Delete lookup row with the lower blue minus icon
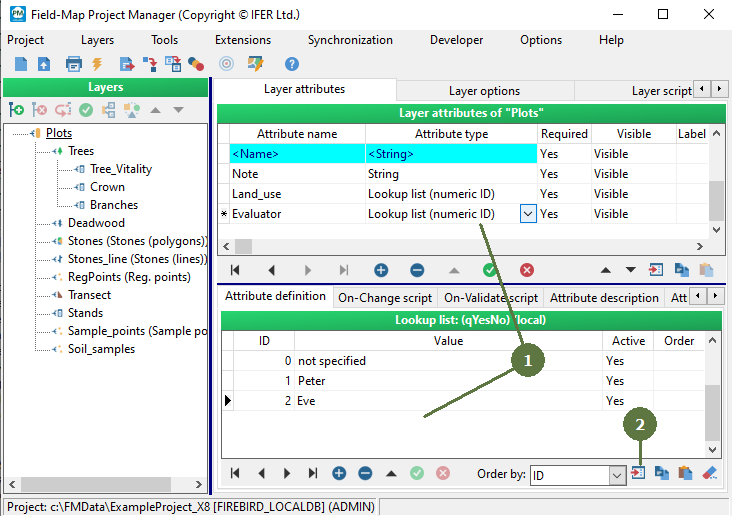Screen dimensions: 732x516 [x=365, y=473]
